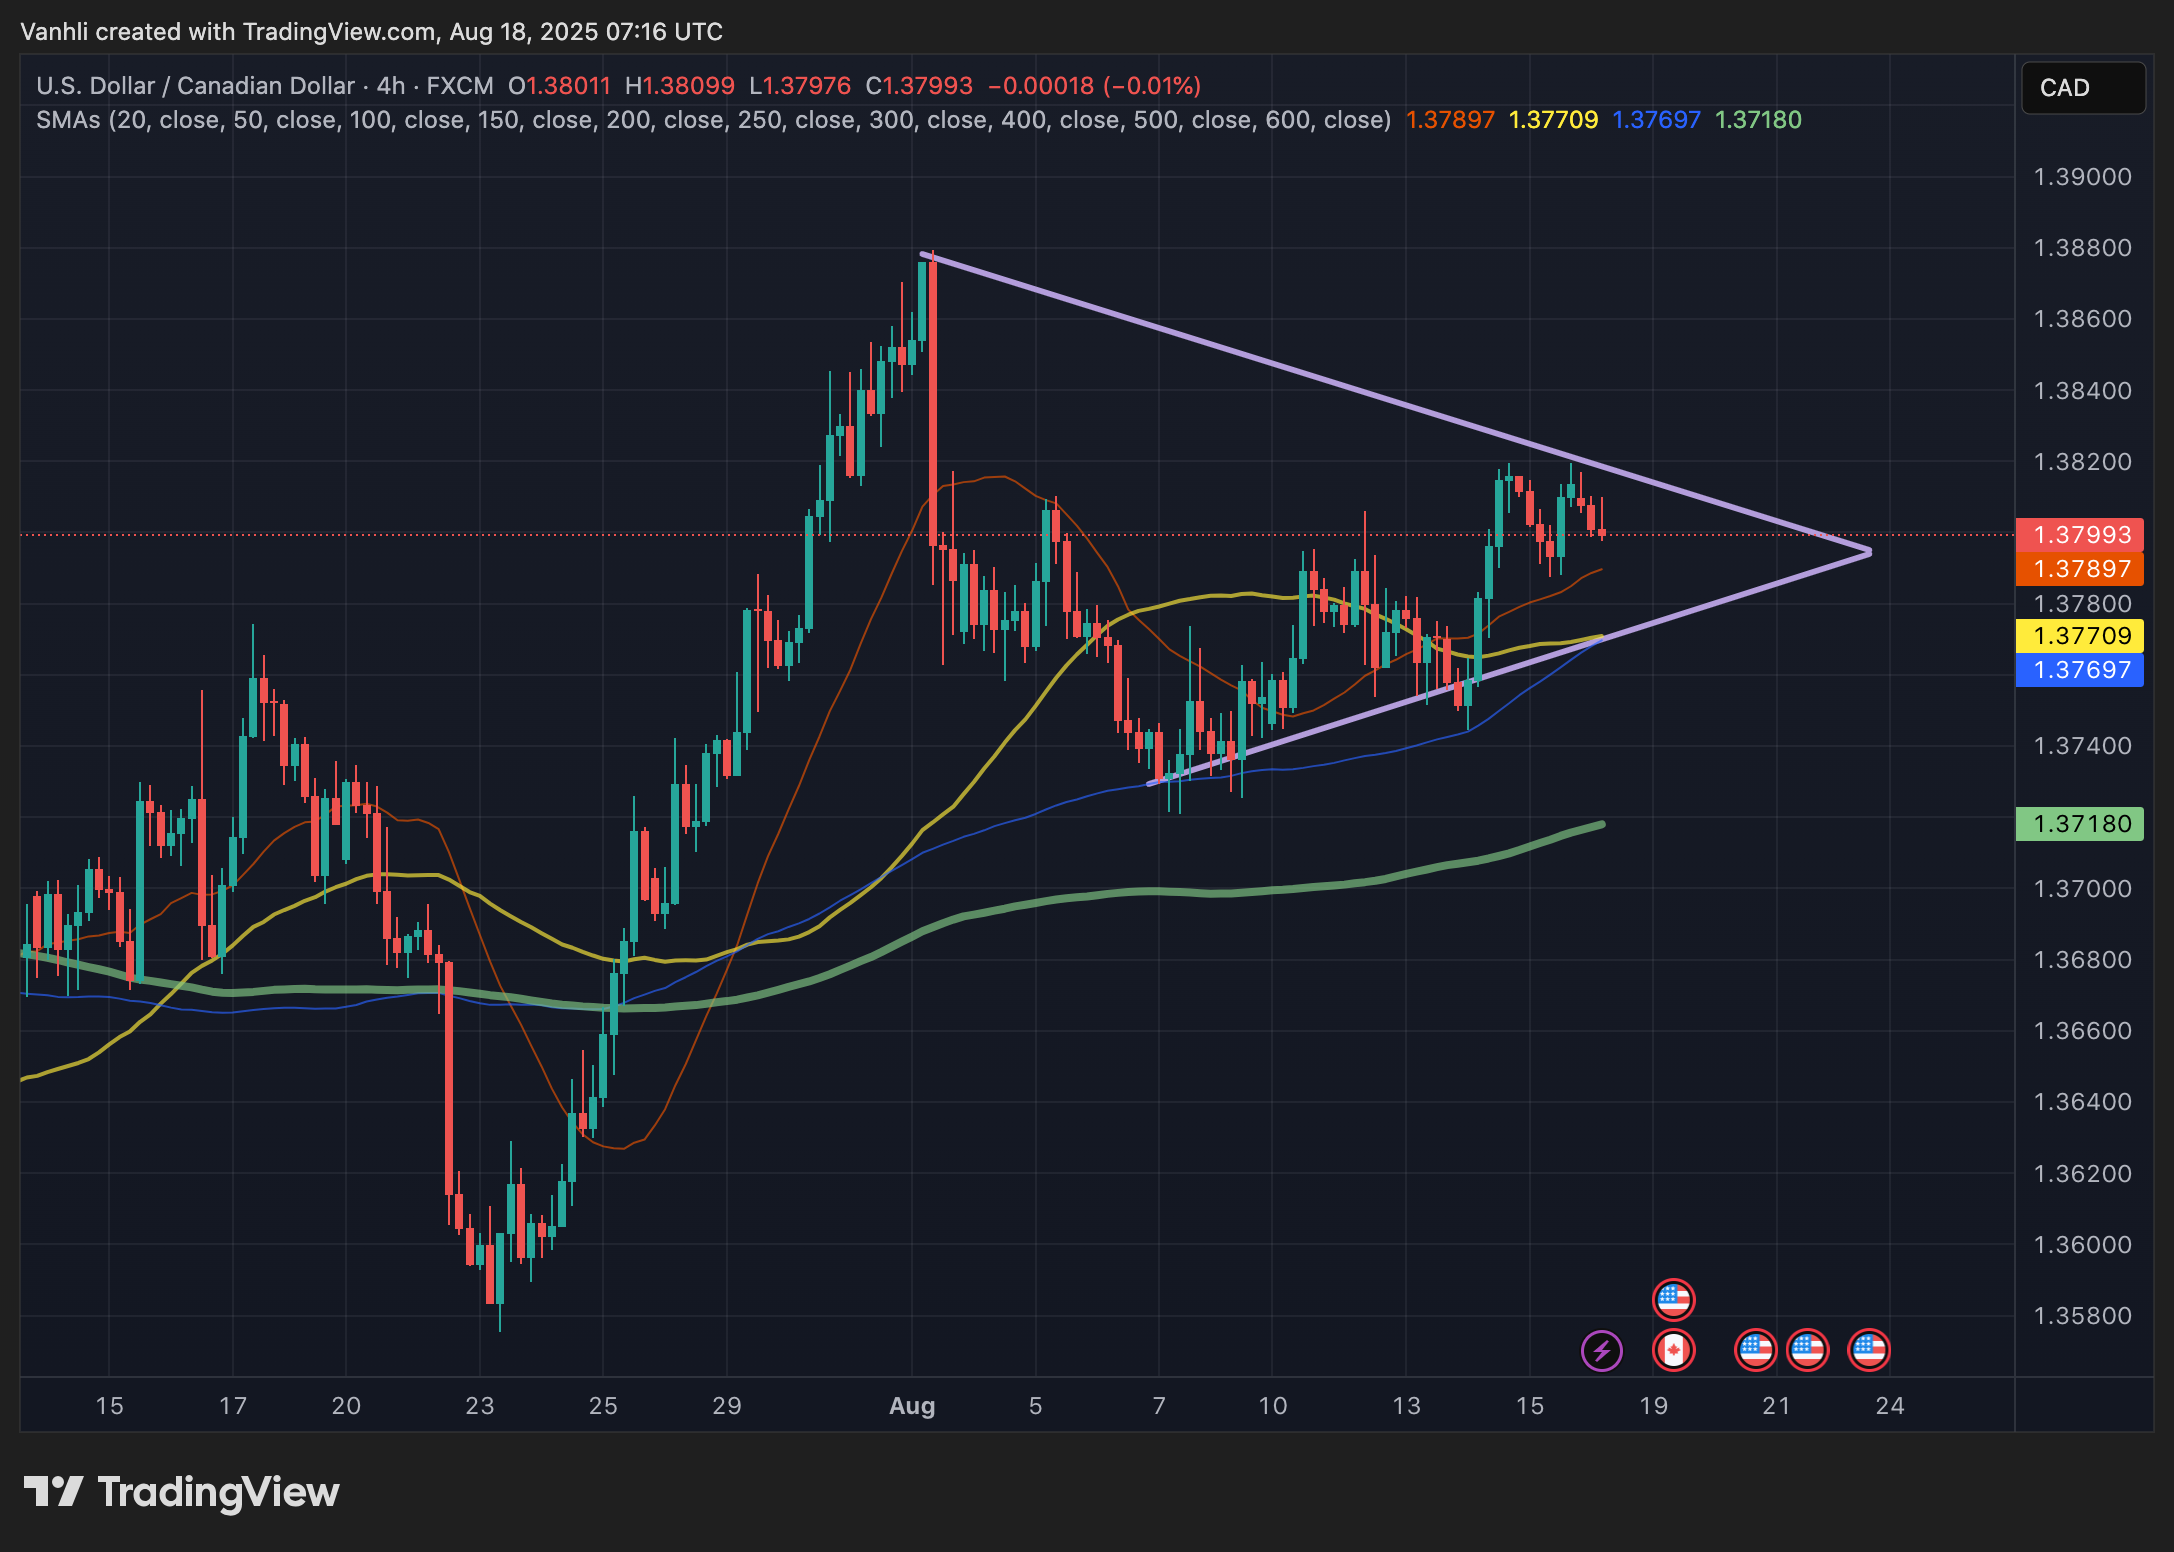Click the orange 1.37897 price-axis label
2174x1552 pixels.
point(2080,569)
